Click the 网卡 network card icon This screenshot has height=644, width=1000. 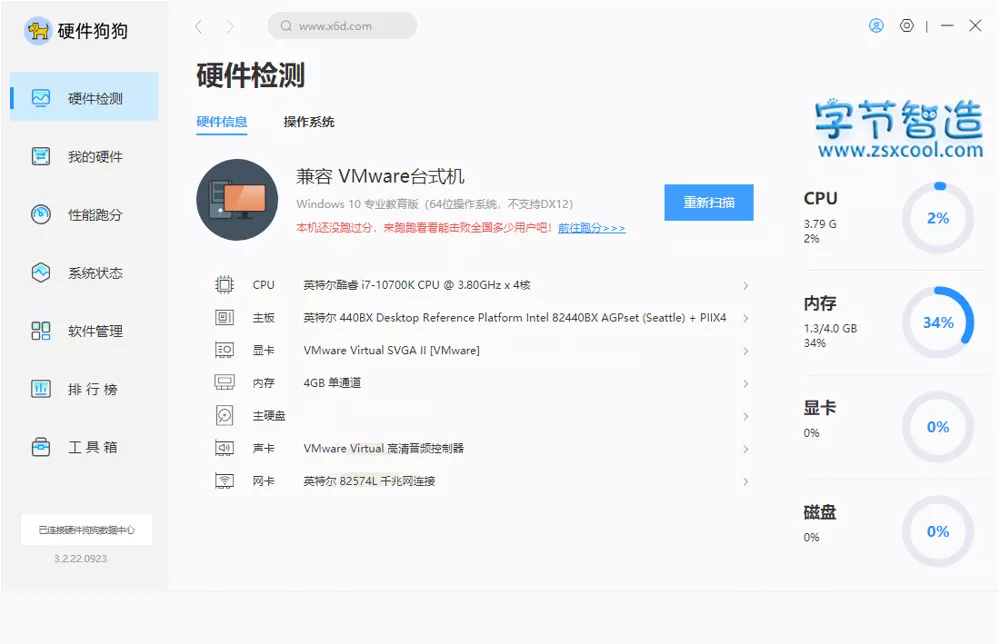click(x=224, y=480)
